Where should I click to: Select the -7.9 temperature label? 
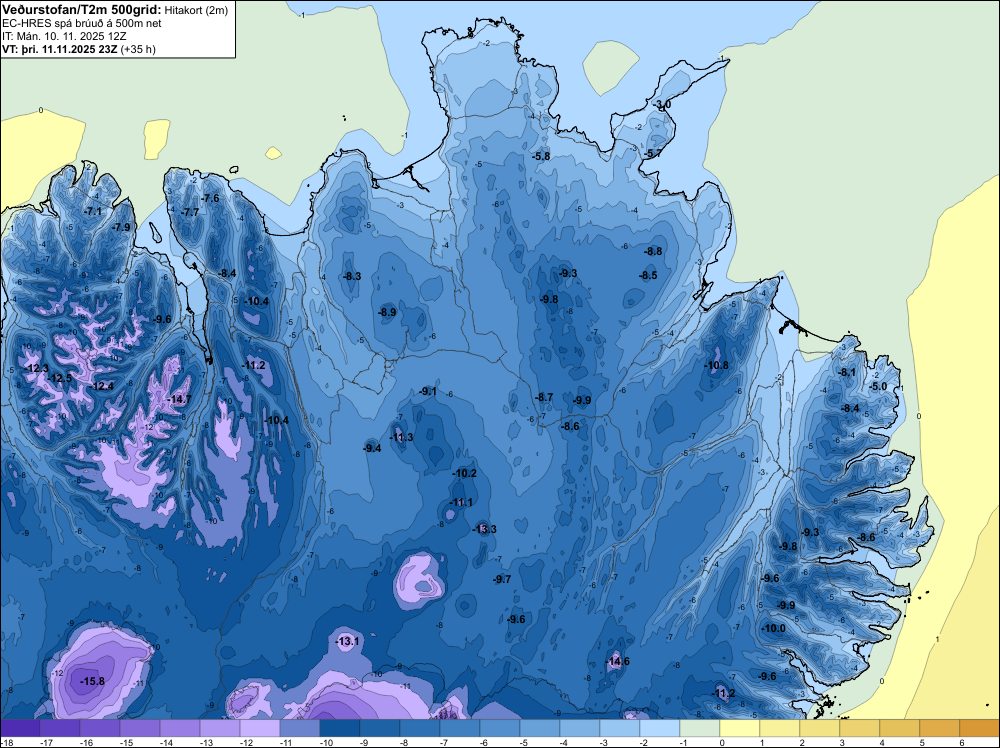click(121, 227)
